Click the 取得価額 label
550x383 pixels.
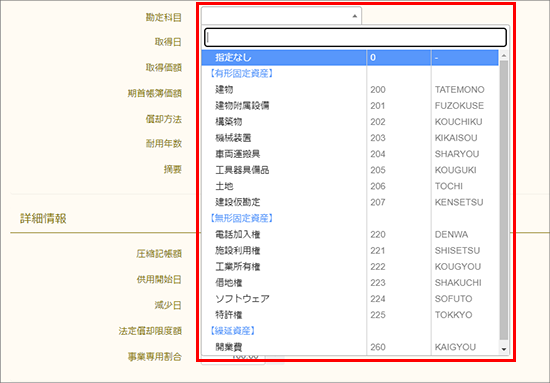pos(163,67)
